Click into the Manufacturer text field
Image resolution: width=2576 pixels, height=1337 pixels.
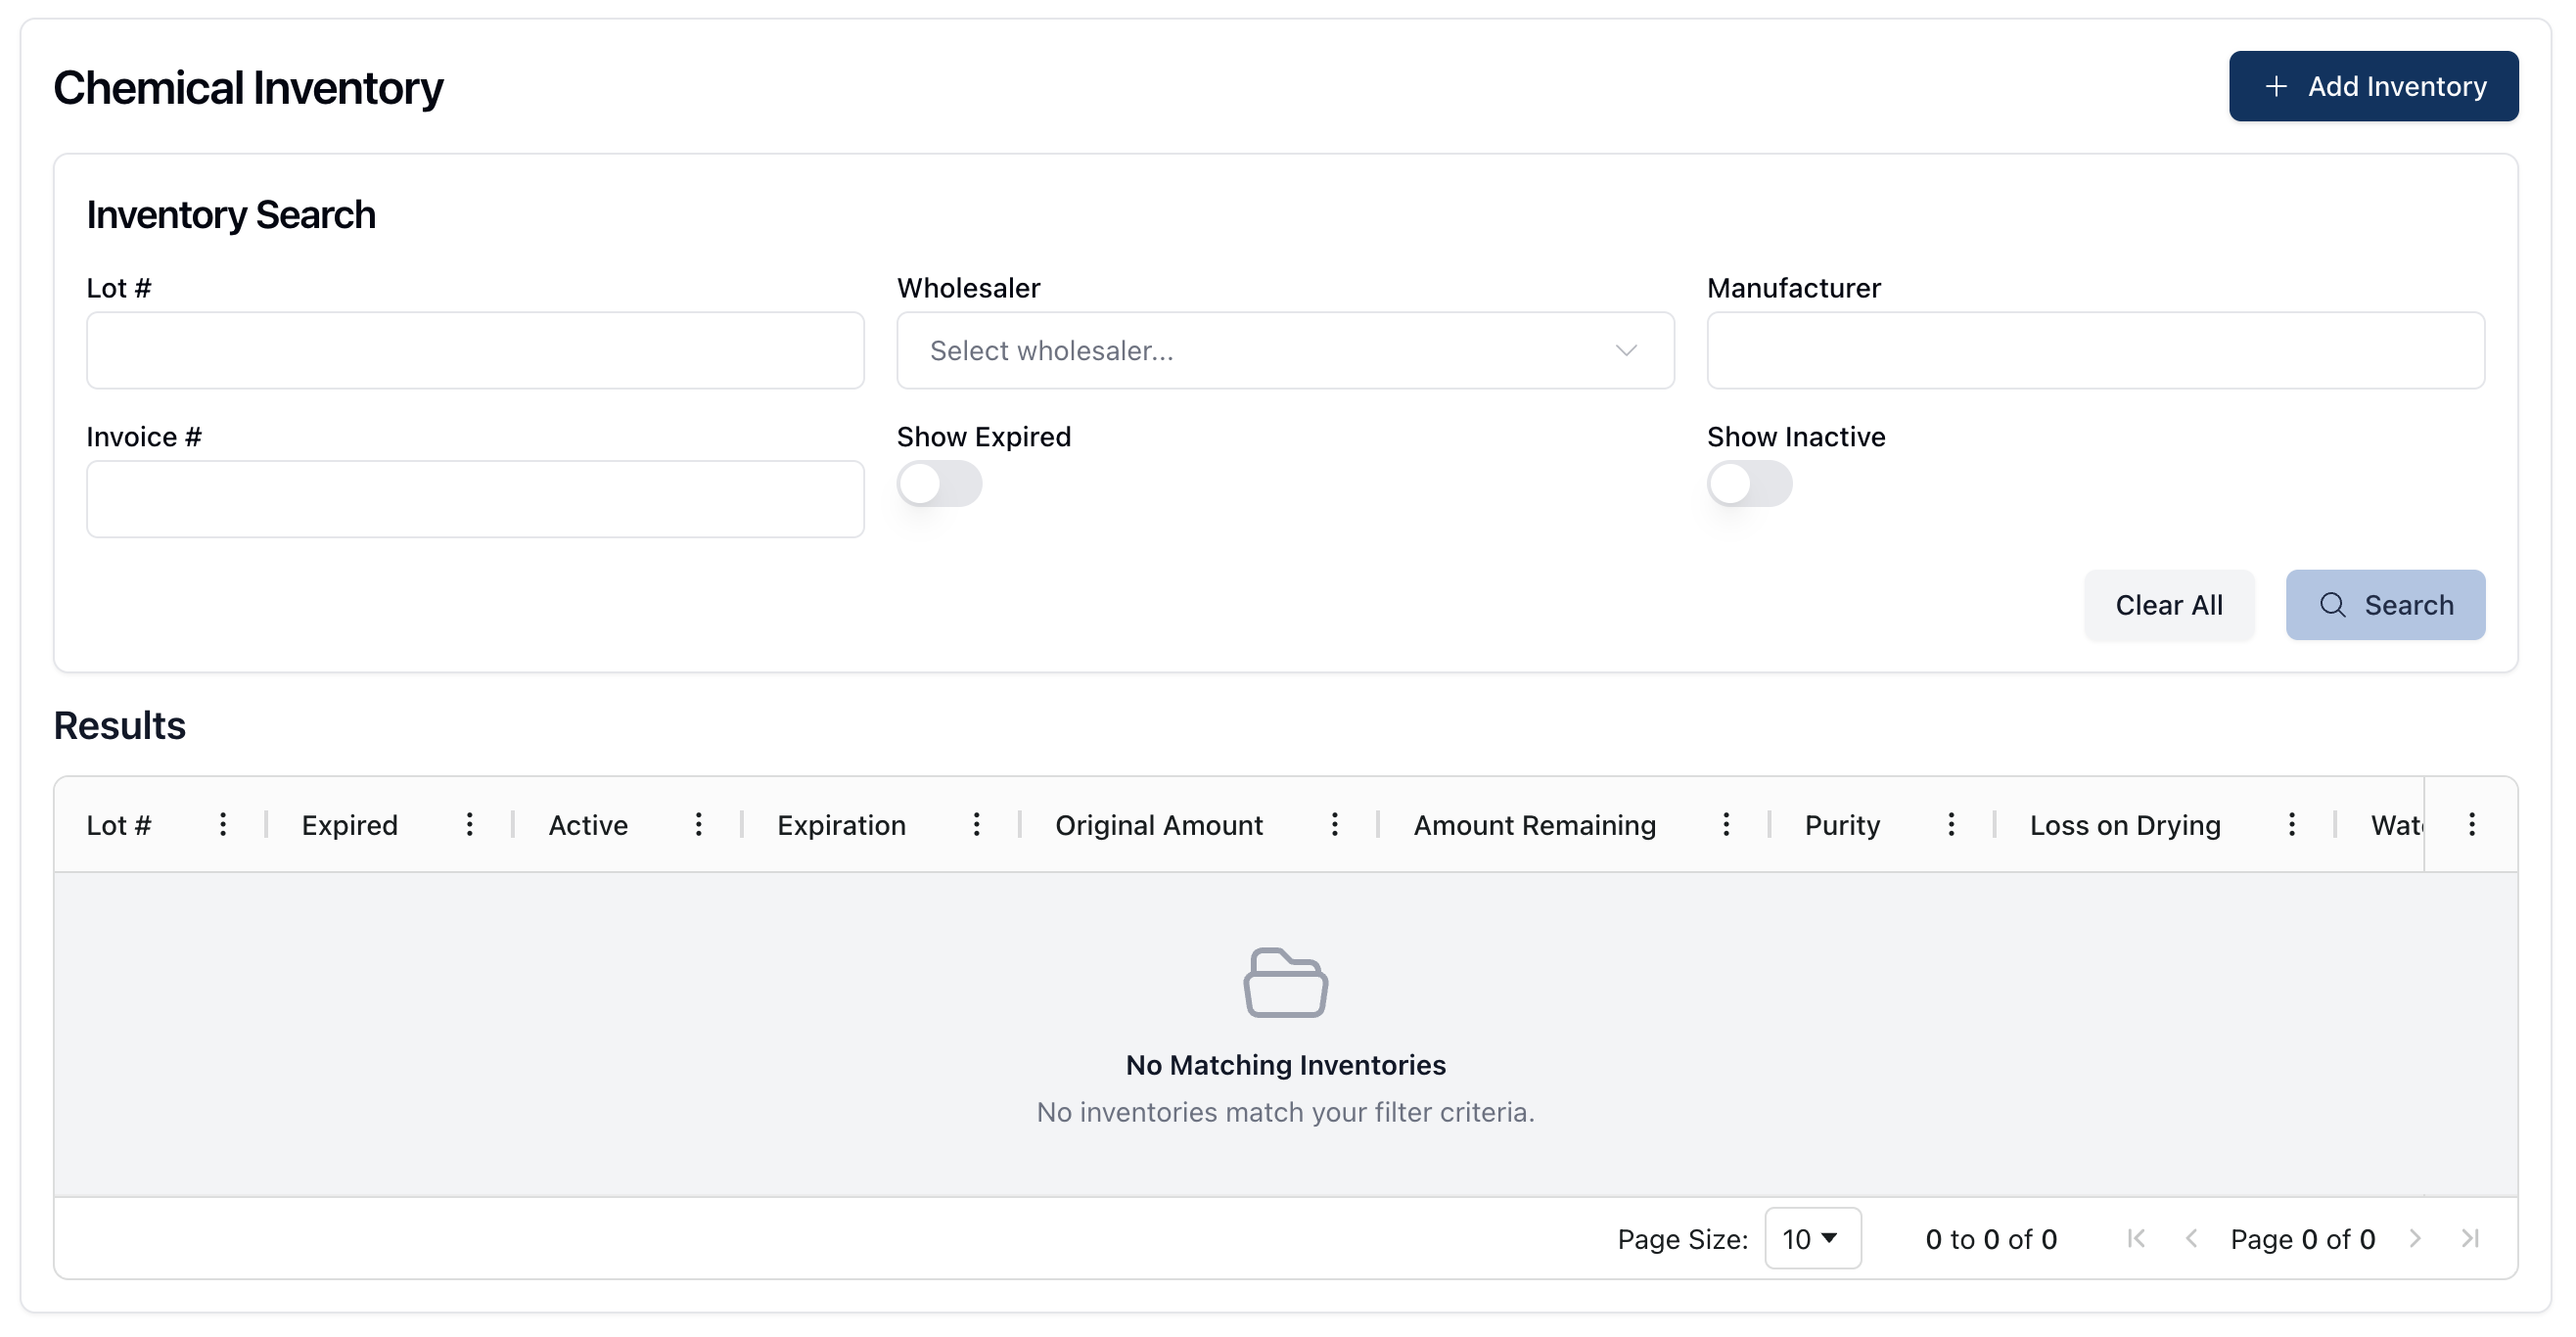2094,351
